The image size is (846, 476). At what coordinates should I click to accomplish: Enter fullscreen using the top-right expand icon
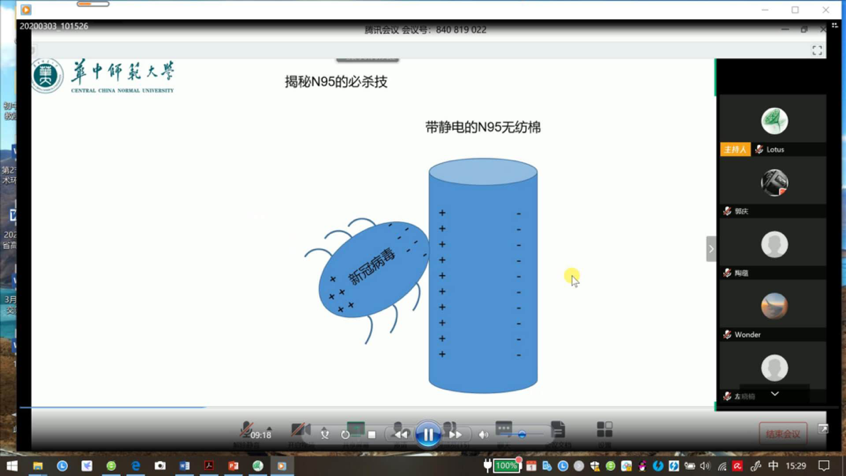(817, 50)
